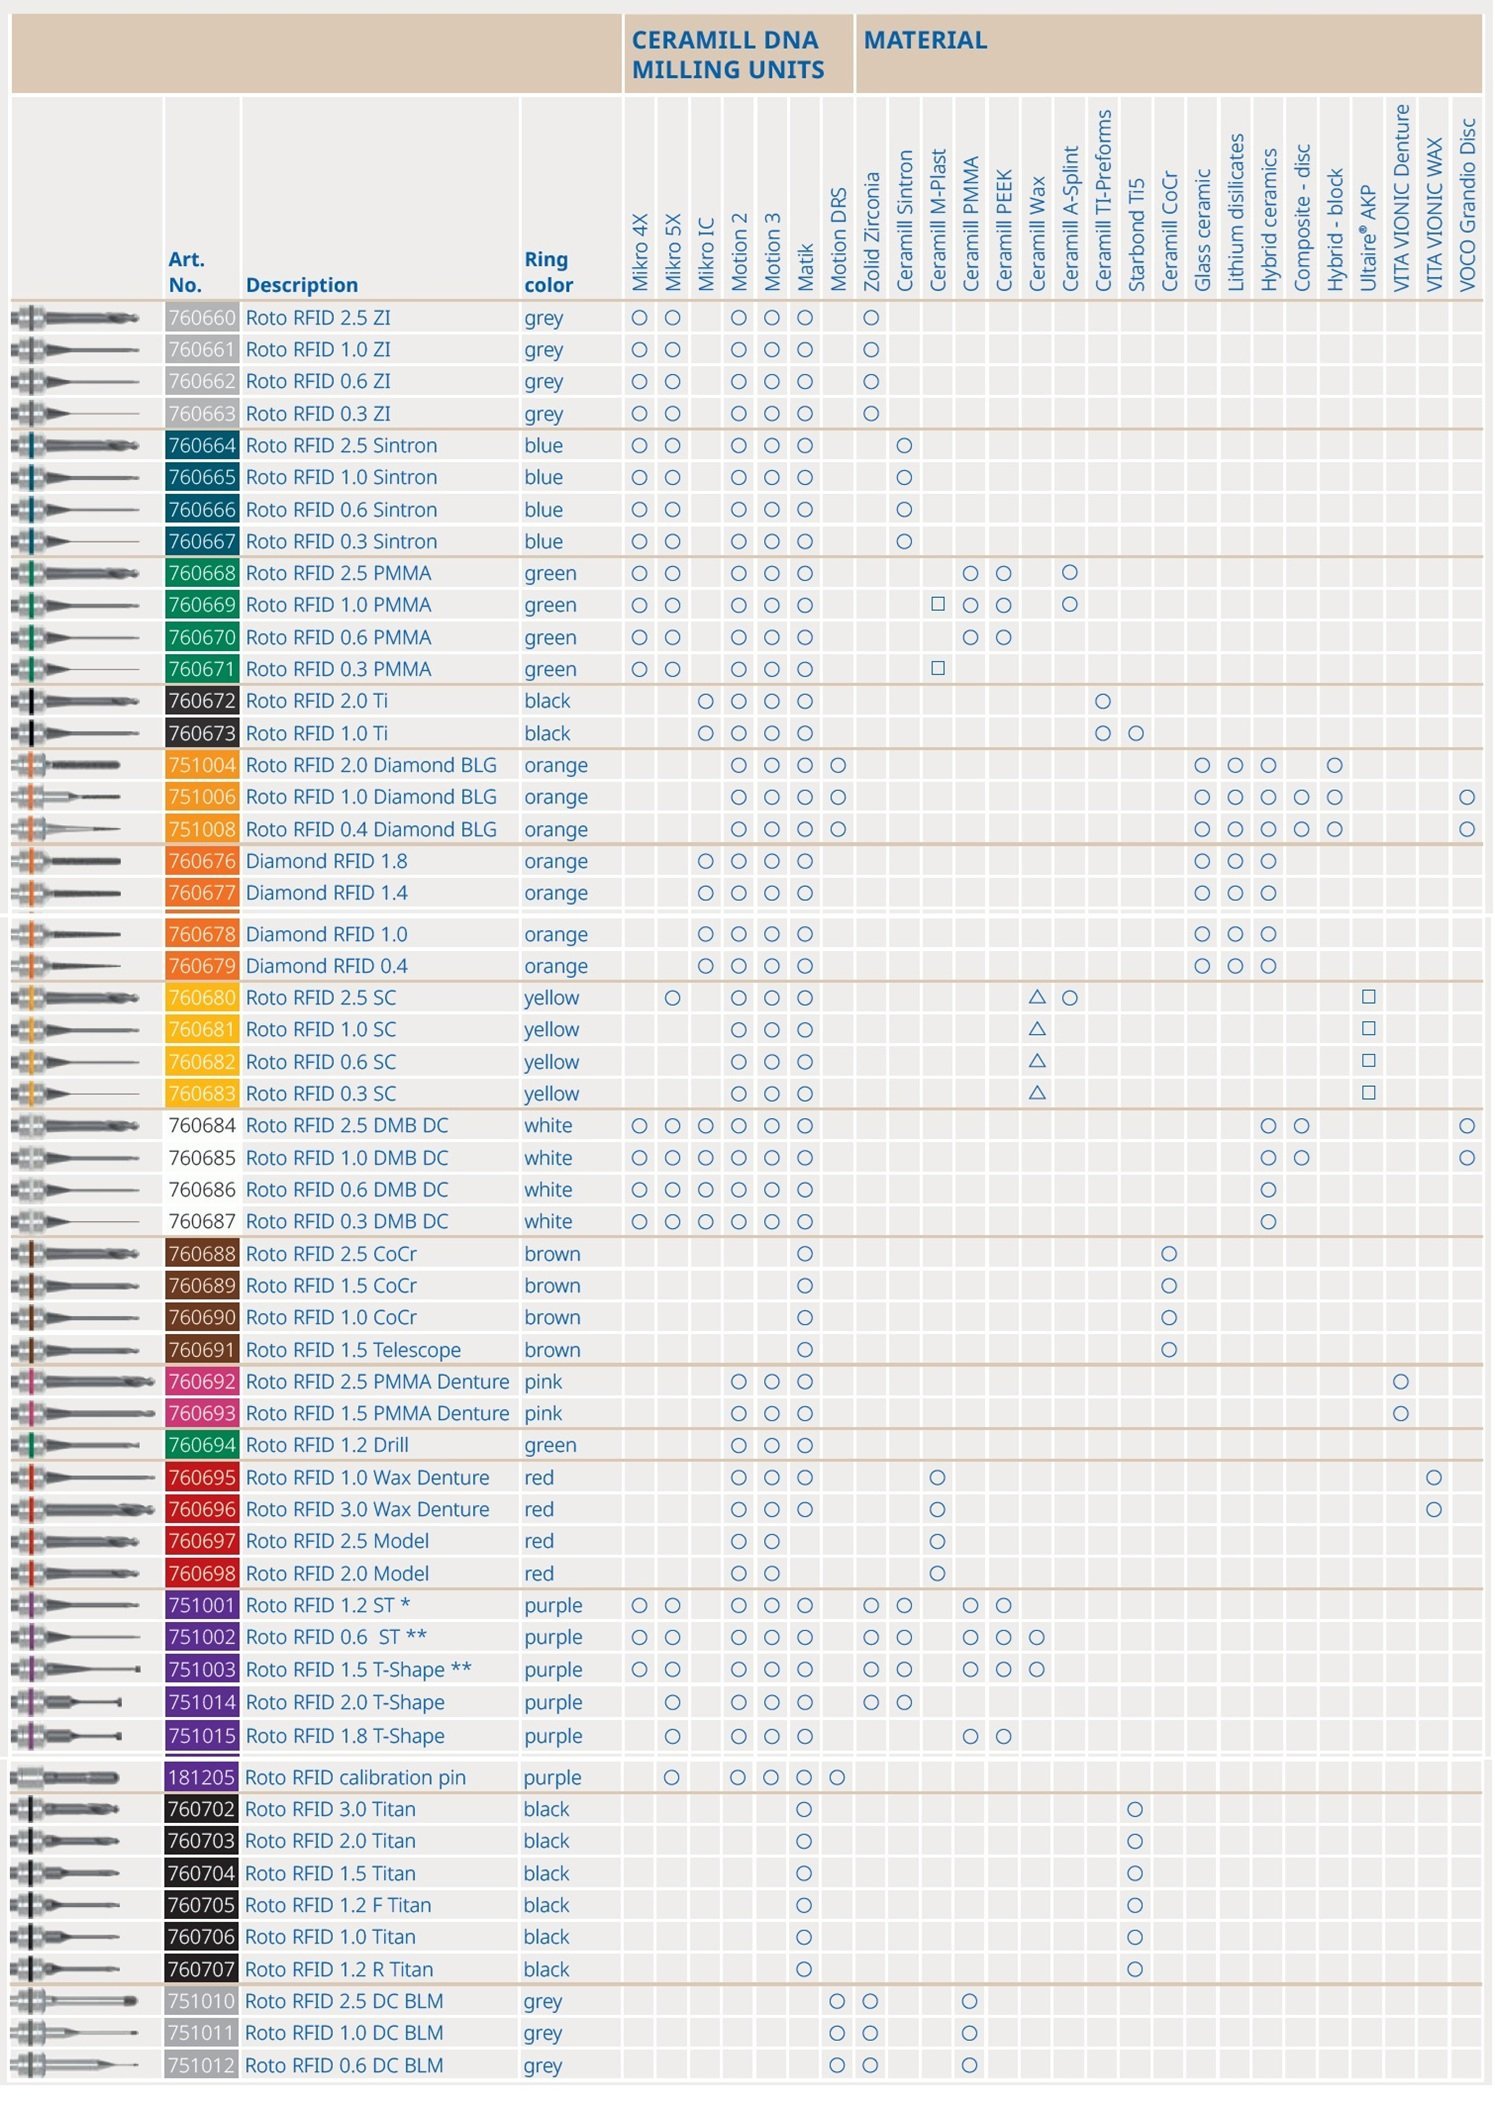The image size is (1495, 2102).
Task: Select the Roto RFID 2.5 DC BLM tool image
Action: (77, 2001)
